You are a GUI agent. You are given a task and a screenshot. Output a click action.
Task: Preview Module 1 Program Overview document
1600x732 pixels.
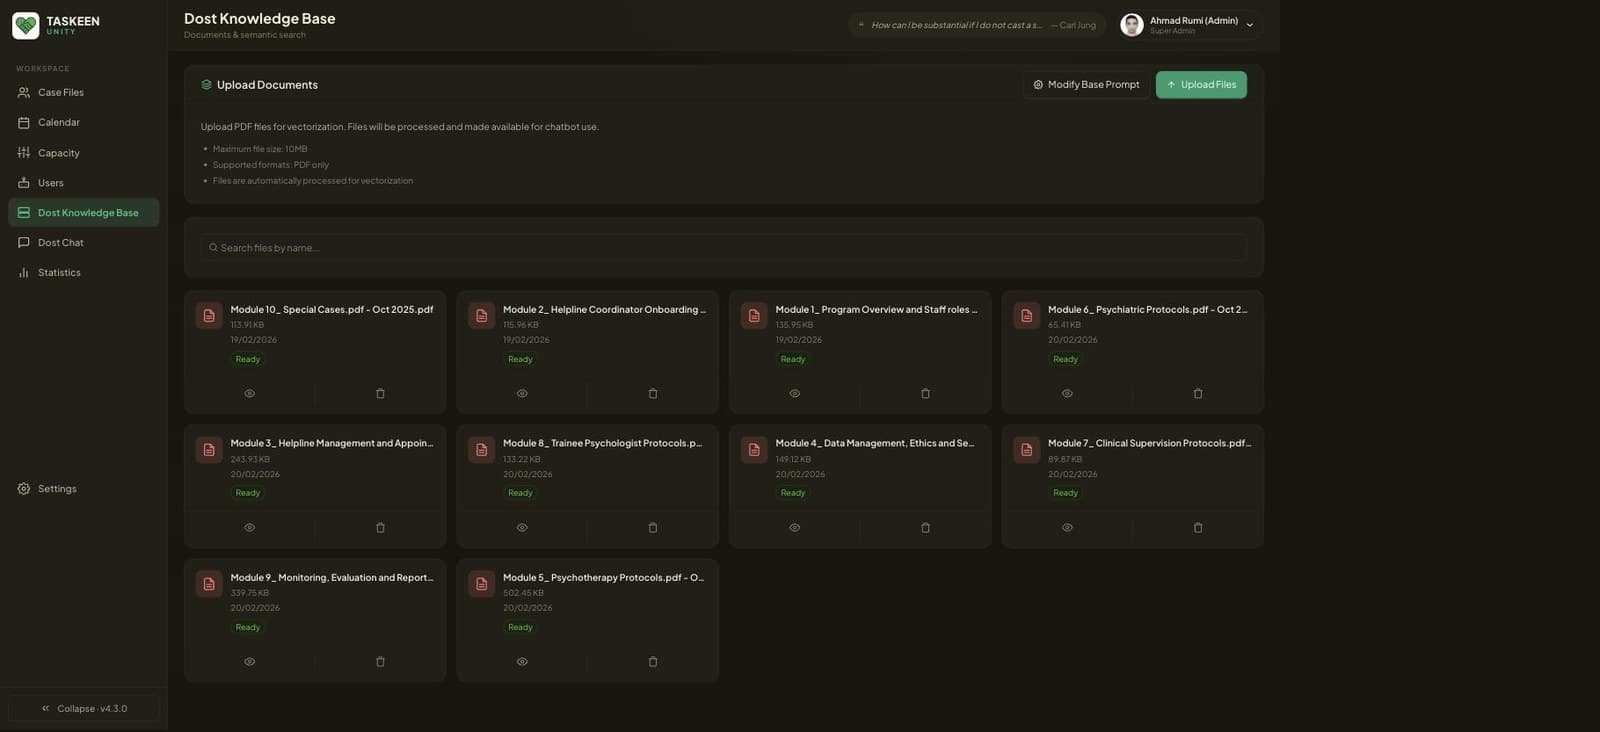(x=795, y=394)
